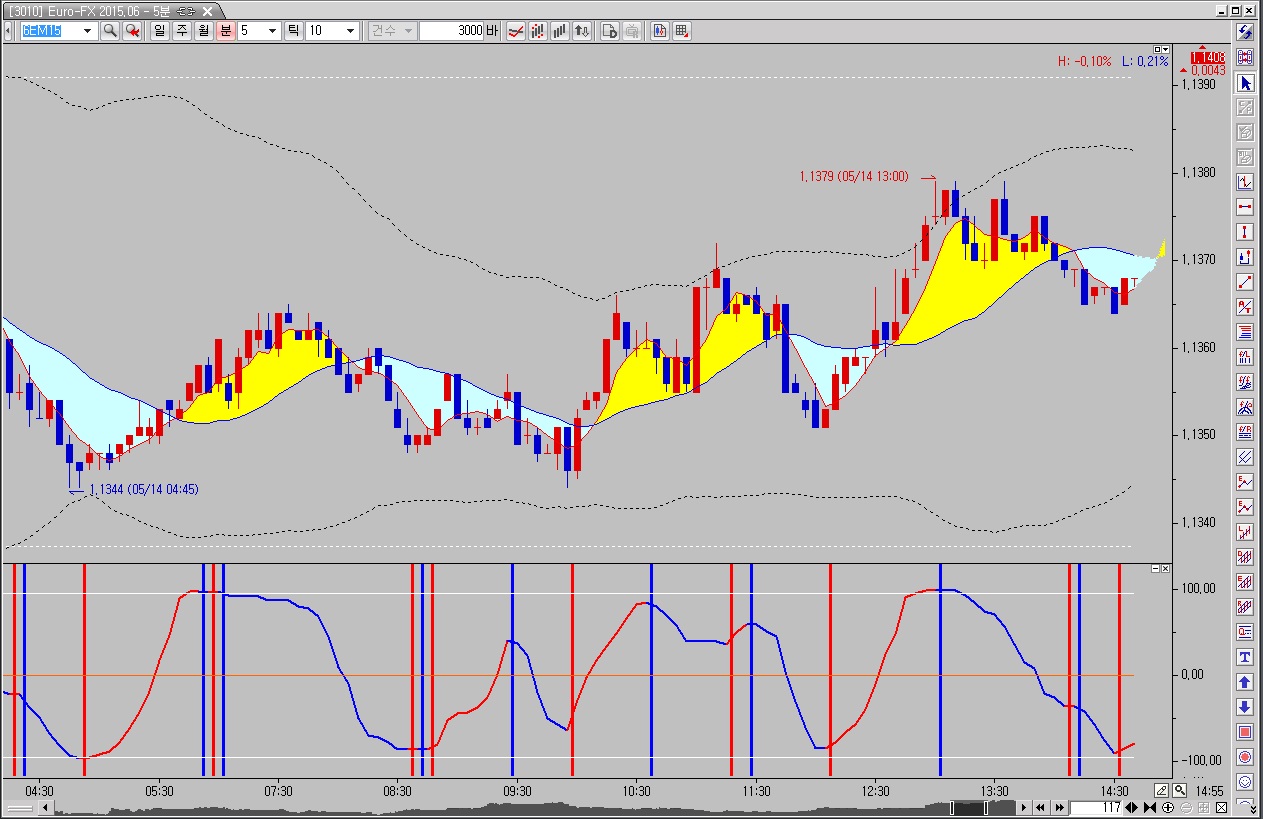The height and width of the screenshot is (819, 1263).
Task: Select the horizontal line drawing tool
Action: coord(1245,208)
